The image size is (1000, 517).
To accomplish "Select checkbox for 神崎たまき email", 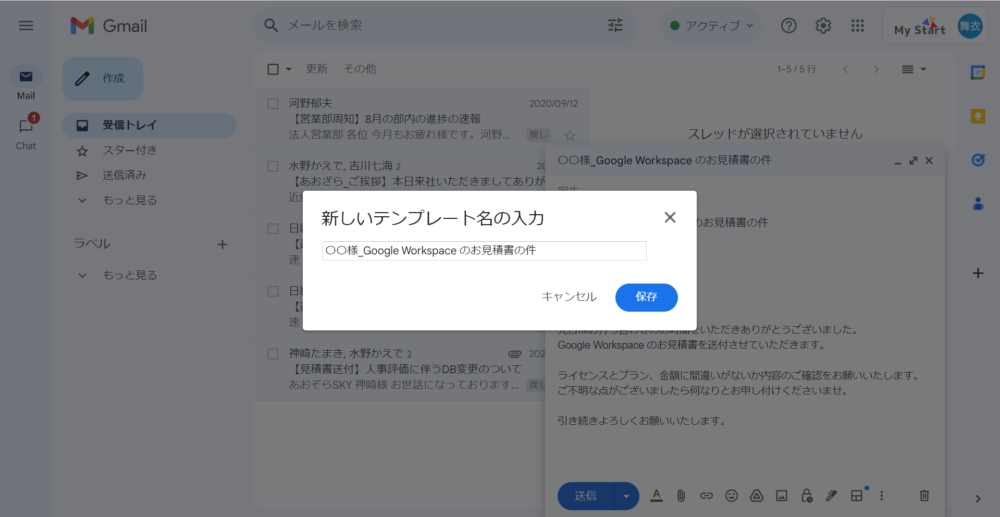I will (273, 354).
